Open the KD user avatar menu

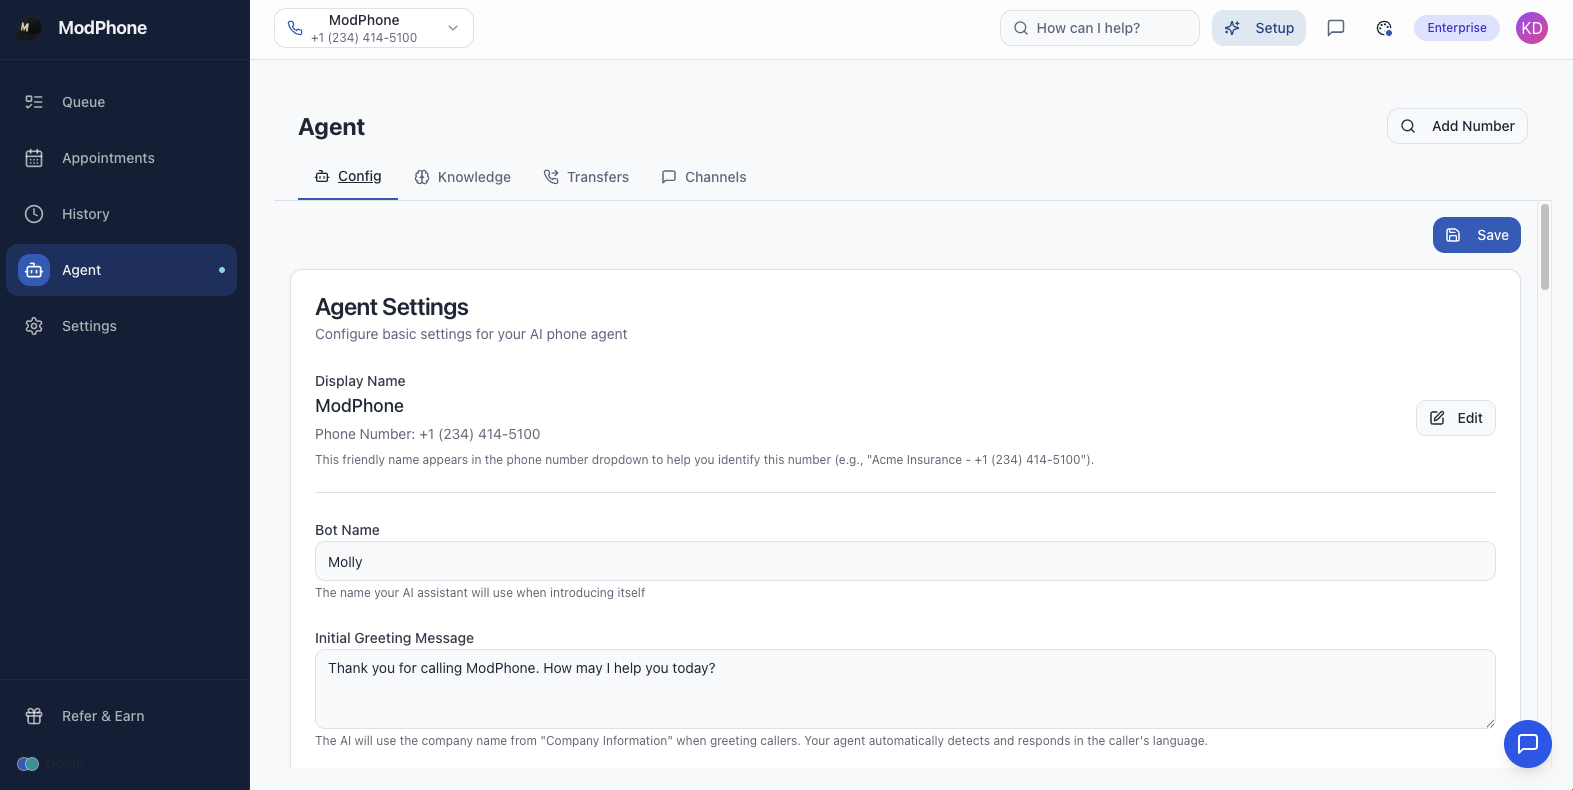point(1532,28)
